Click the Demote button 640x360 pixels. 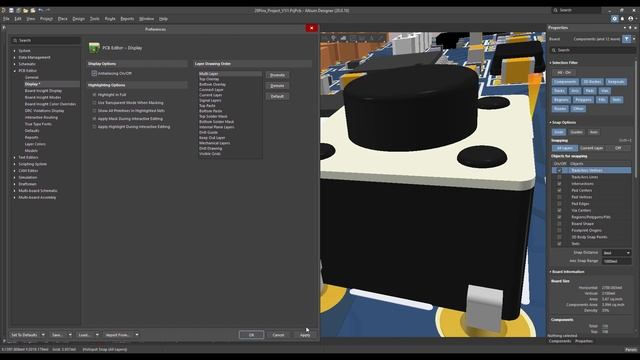(278, 86)
